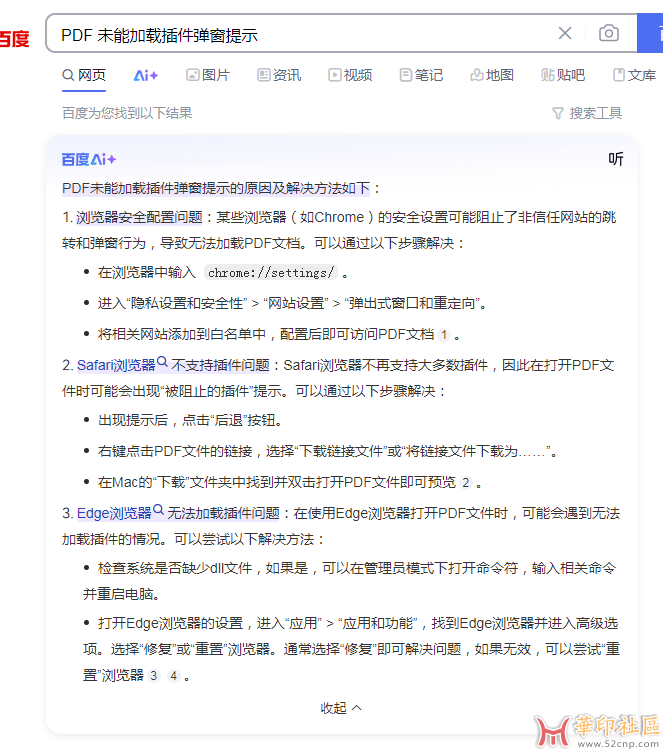Open the 资讯 news tab
Image resolution: width=663 pixels, height=751 pixels.
pyautogui.click(x=279, y=75)
